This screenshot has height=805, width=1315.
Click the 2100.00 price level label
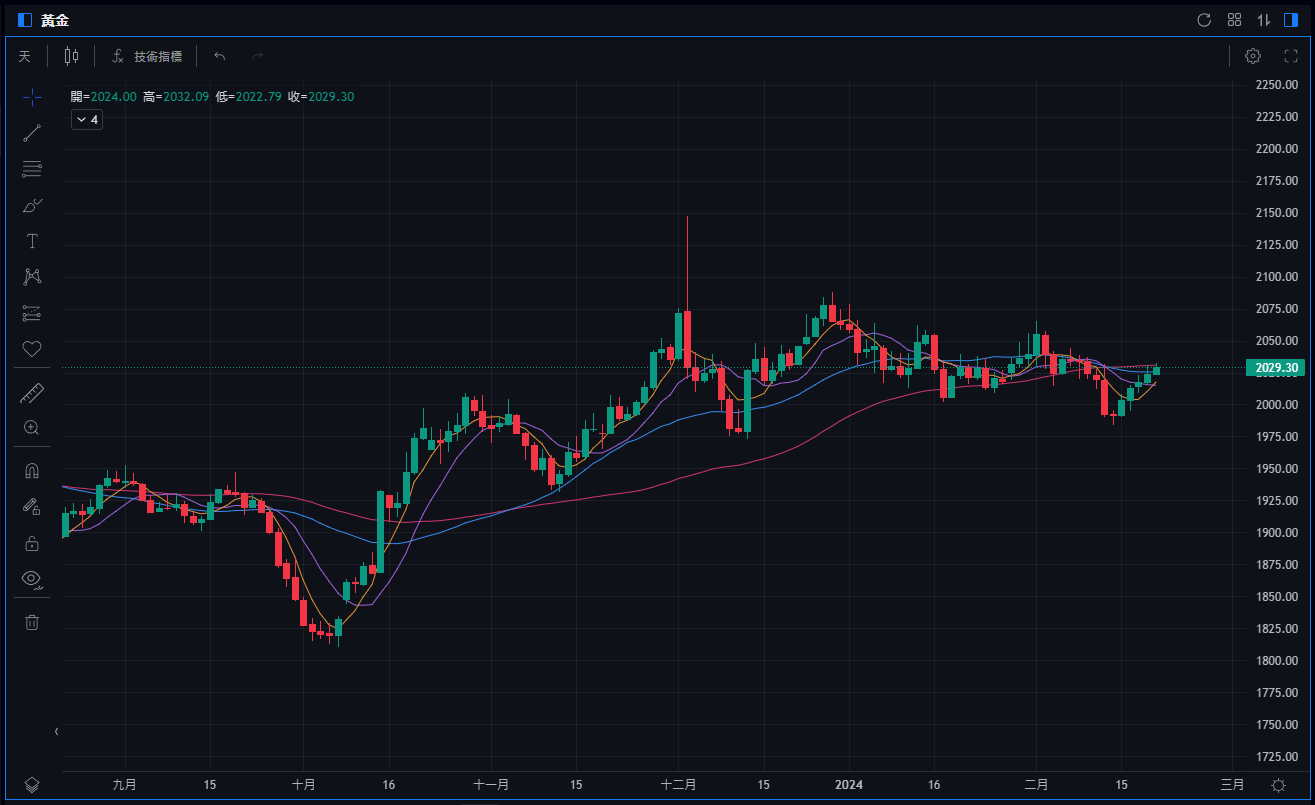tap(1276, 277)
